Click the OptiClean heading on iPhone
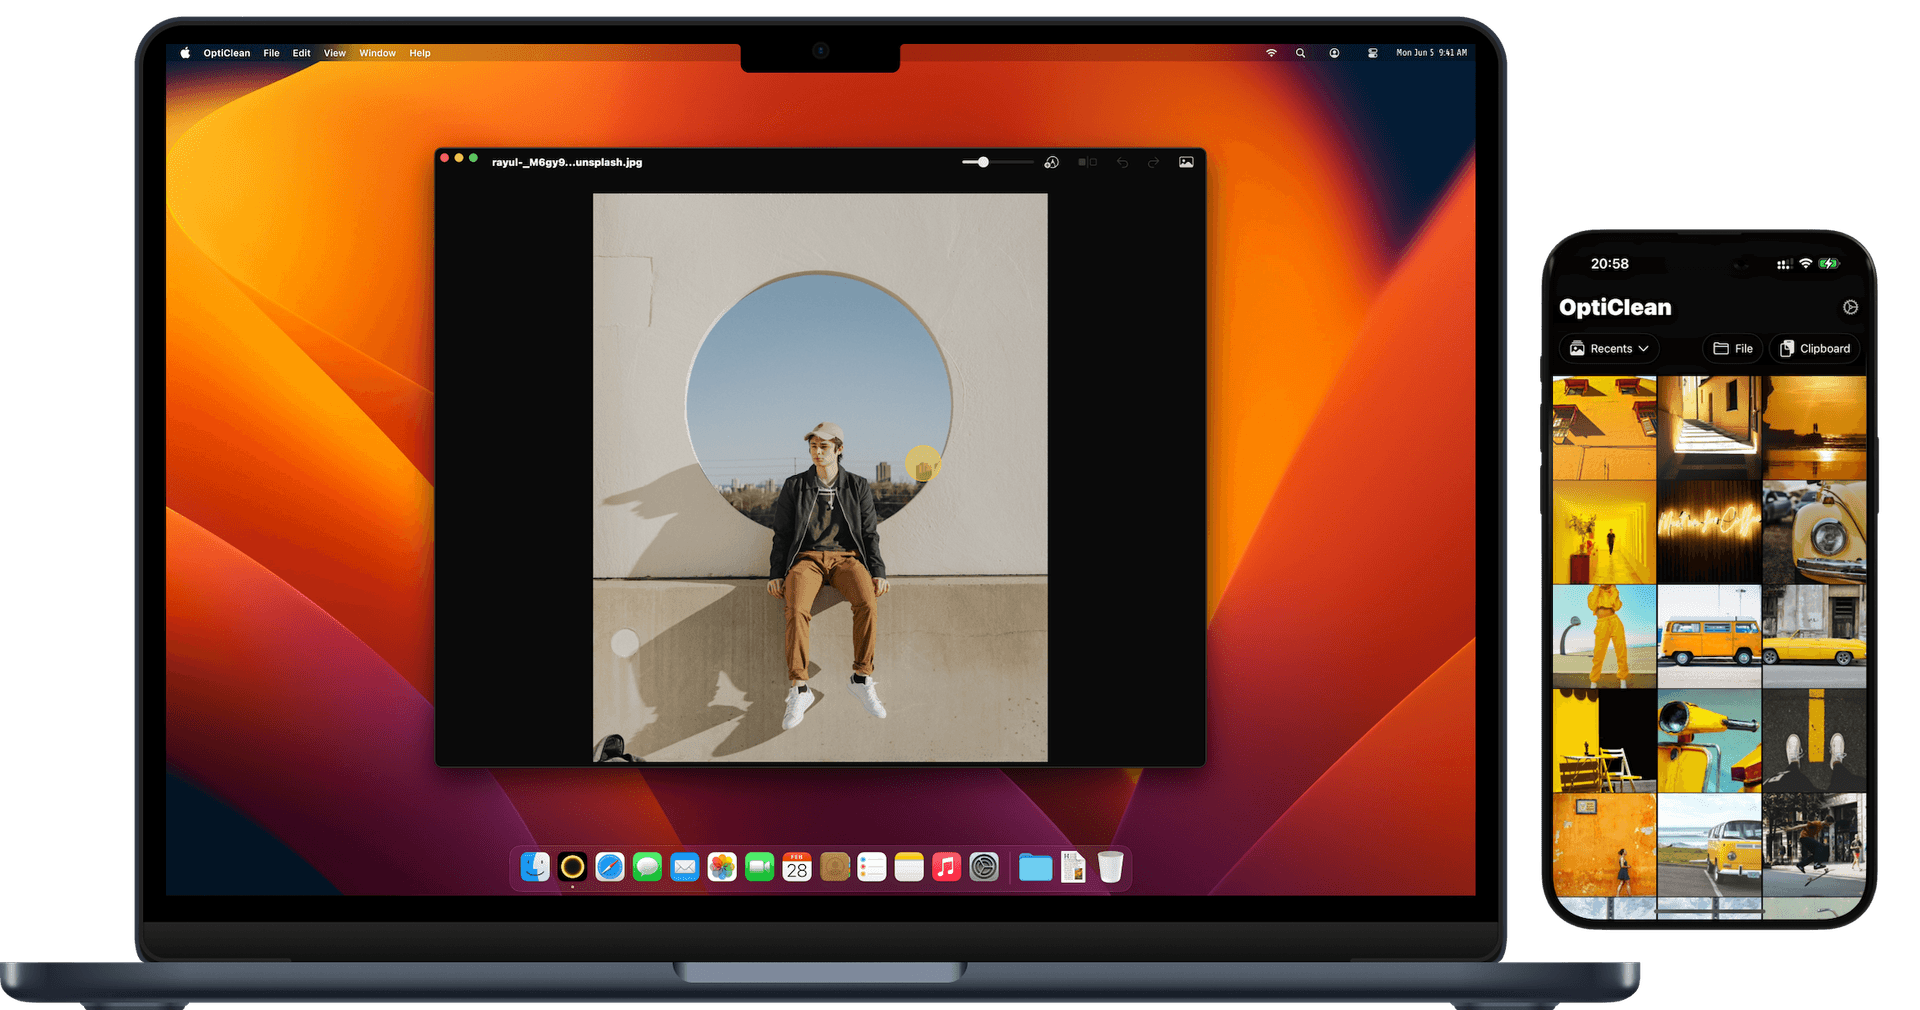The width and height of the screenshot is (1920, 1010). click(1615, 307)
